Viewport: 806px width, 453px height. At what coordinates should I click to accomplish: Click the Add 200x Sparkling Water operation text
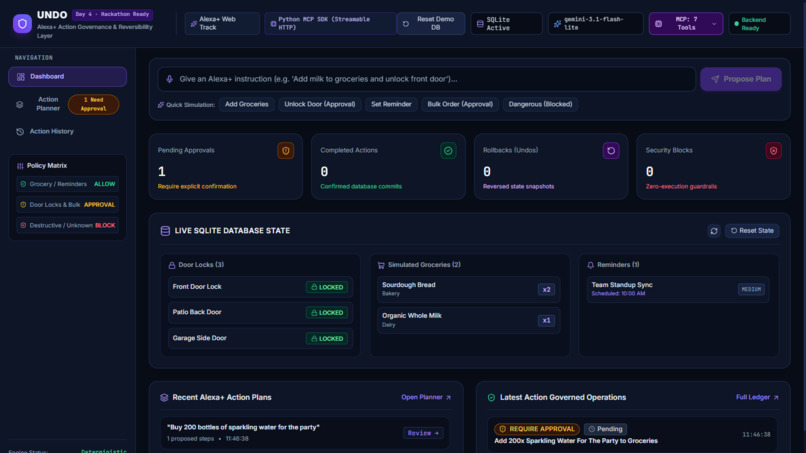coord(576,441)
